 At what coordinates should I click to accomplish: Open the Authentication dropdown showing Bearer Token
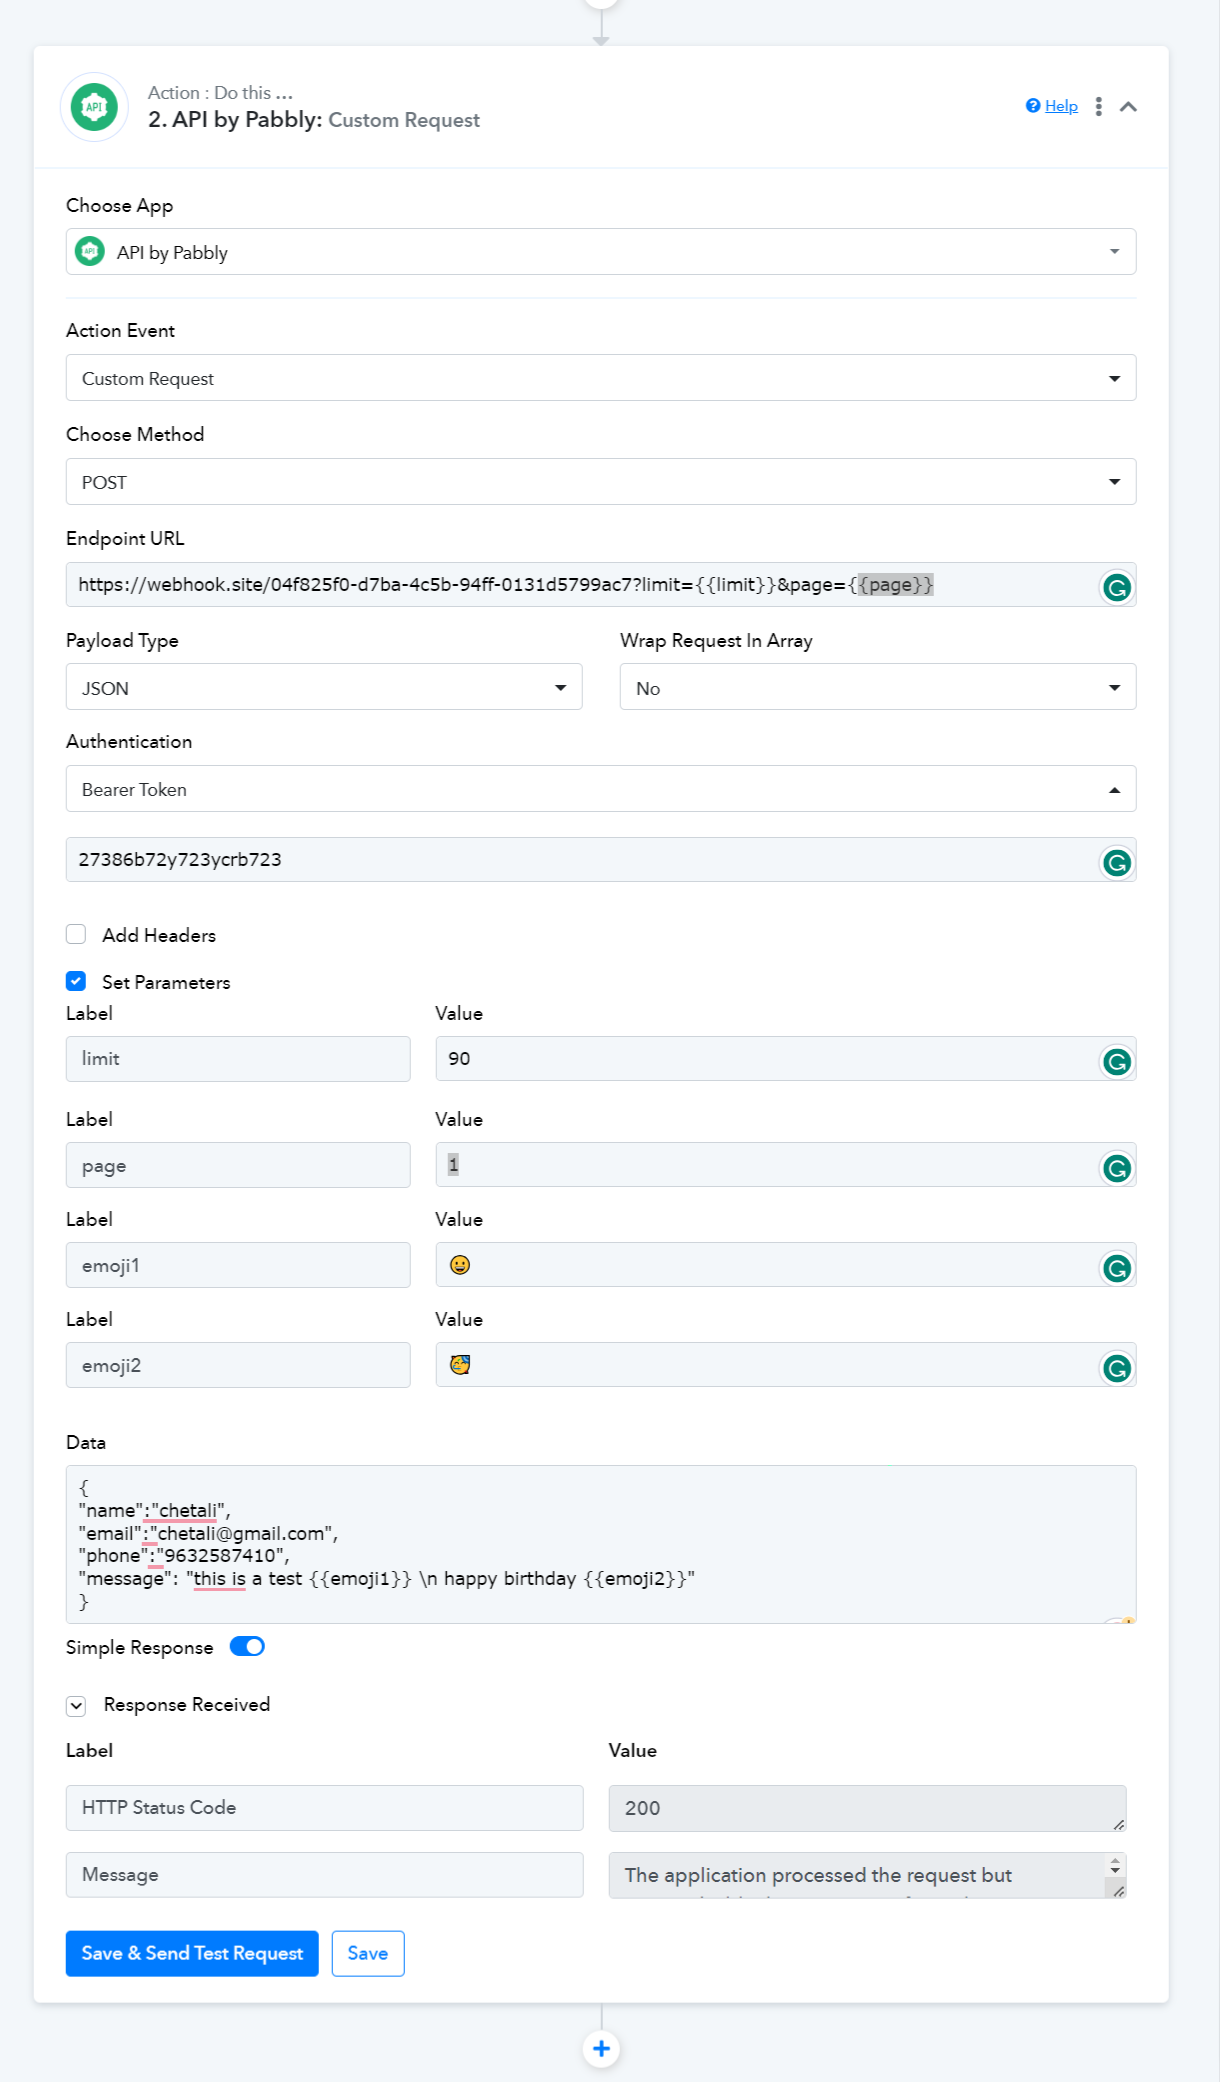[x=601, y=789]
